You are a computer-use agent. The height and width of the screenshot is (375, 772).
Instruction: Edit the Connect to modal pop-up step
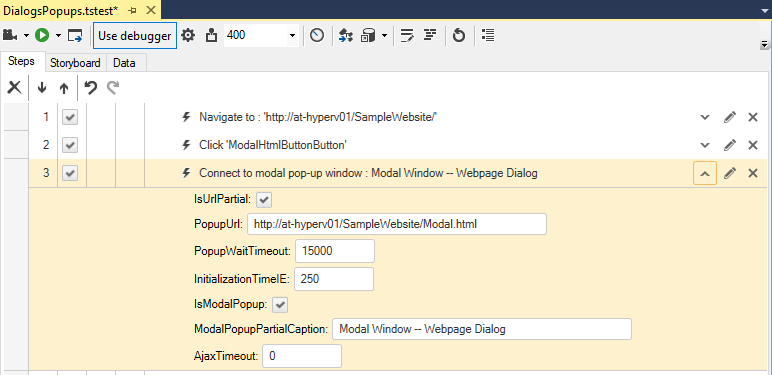[730, 173]
